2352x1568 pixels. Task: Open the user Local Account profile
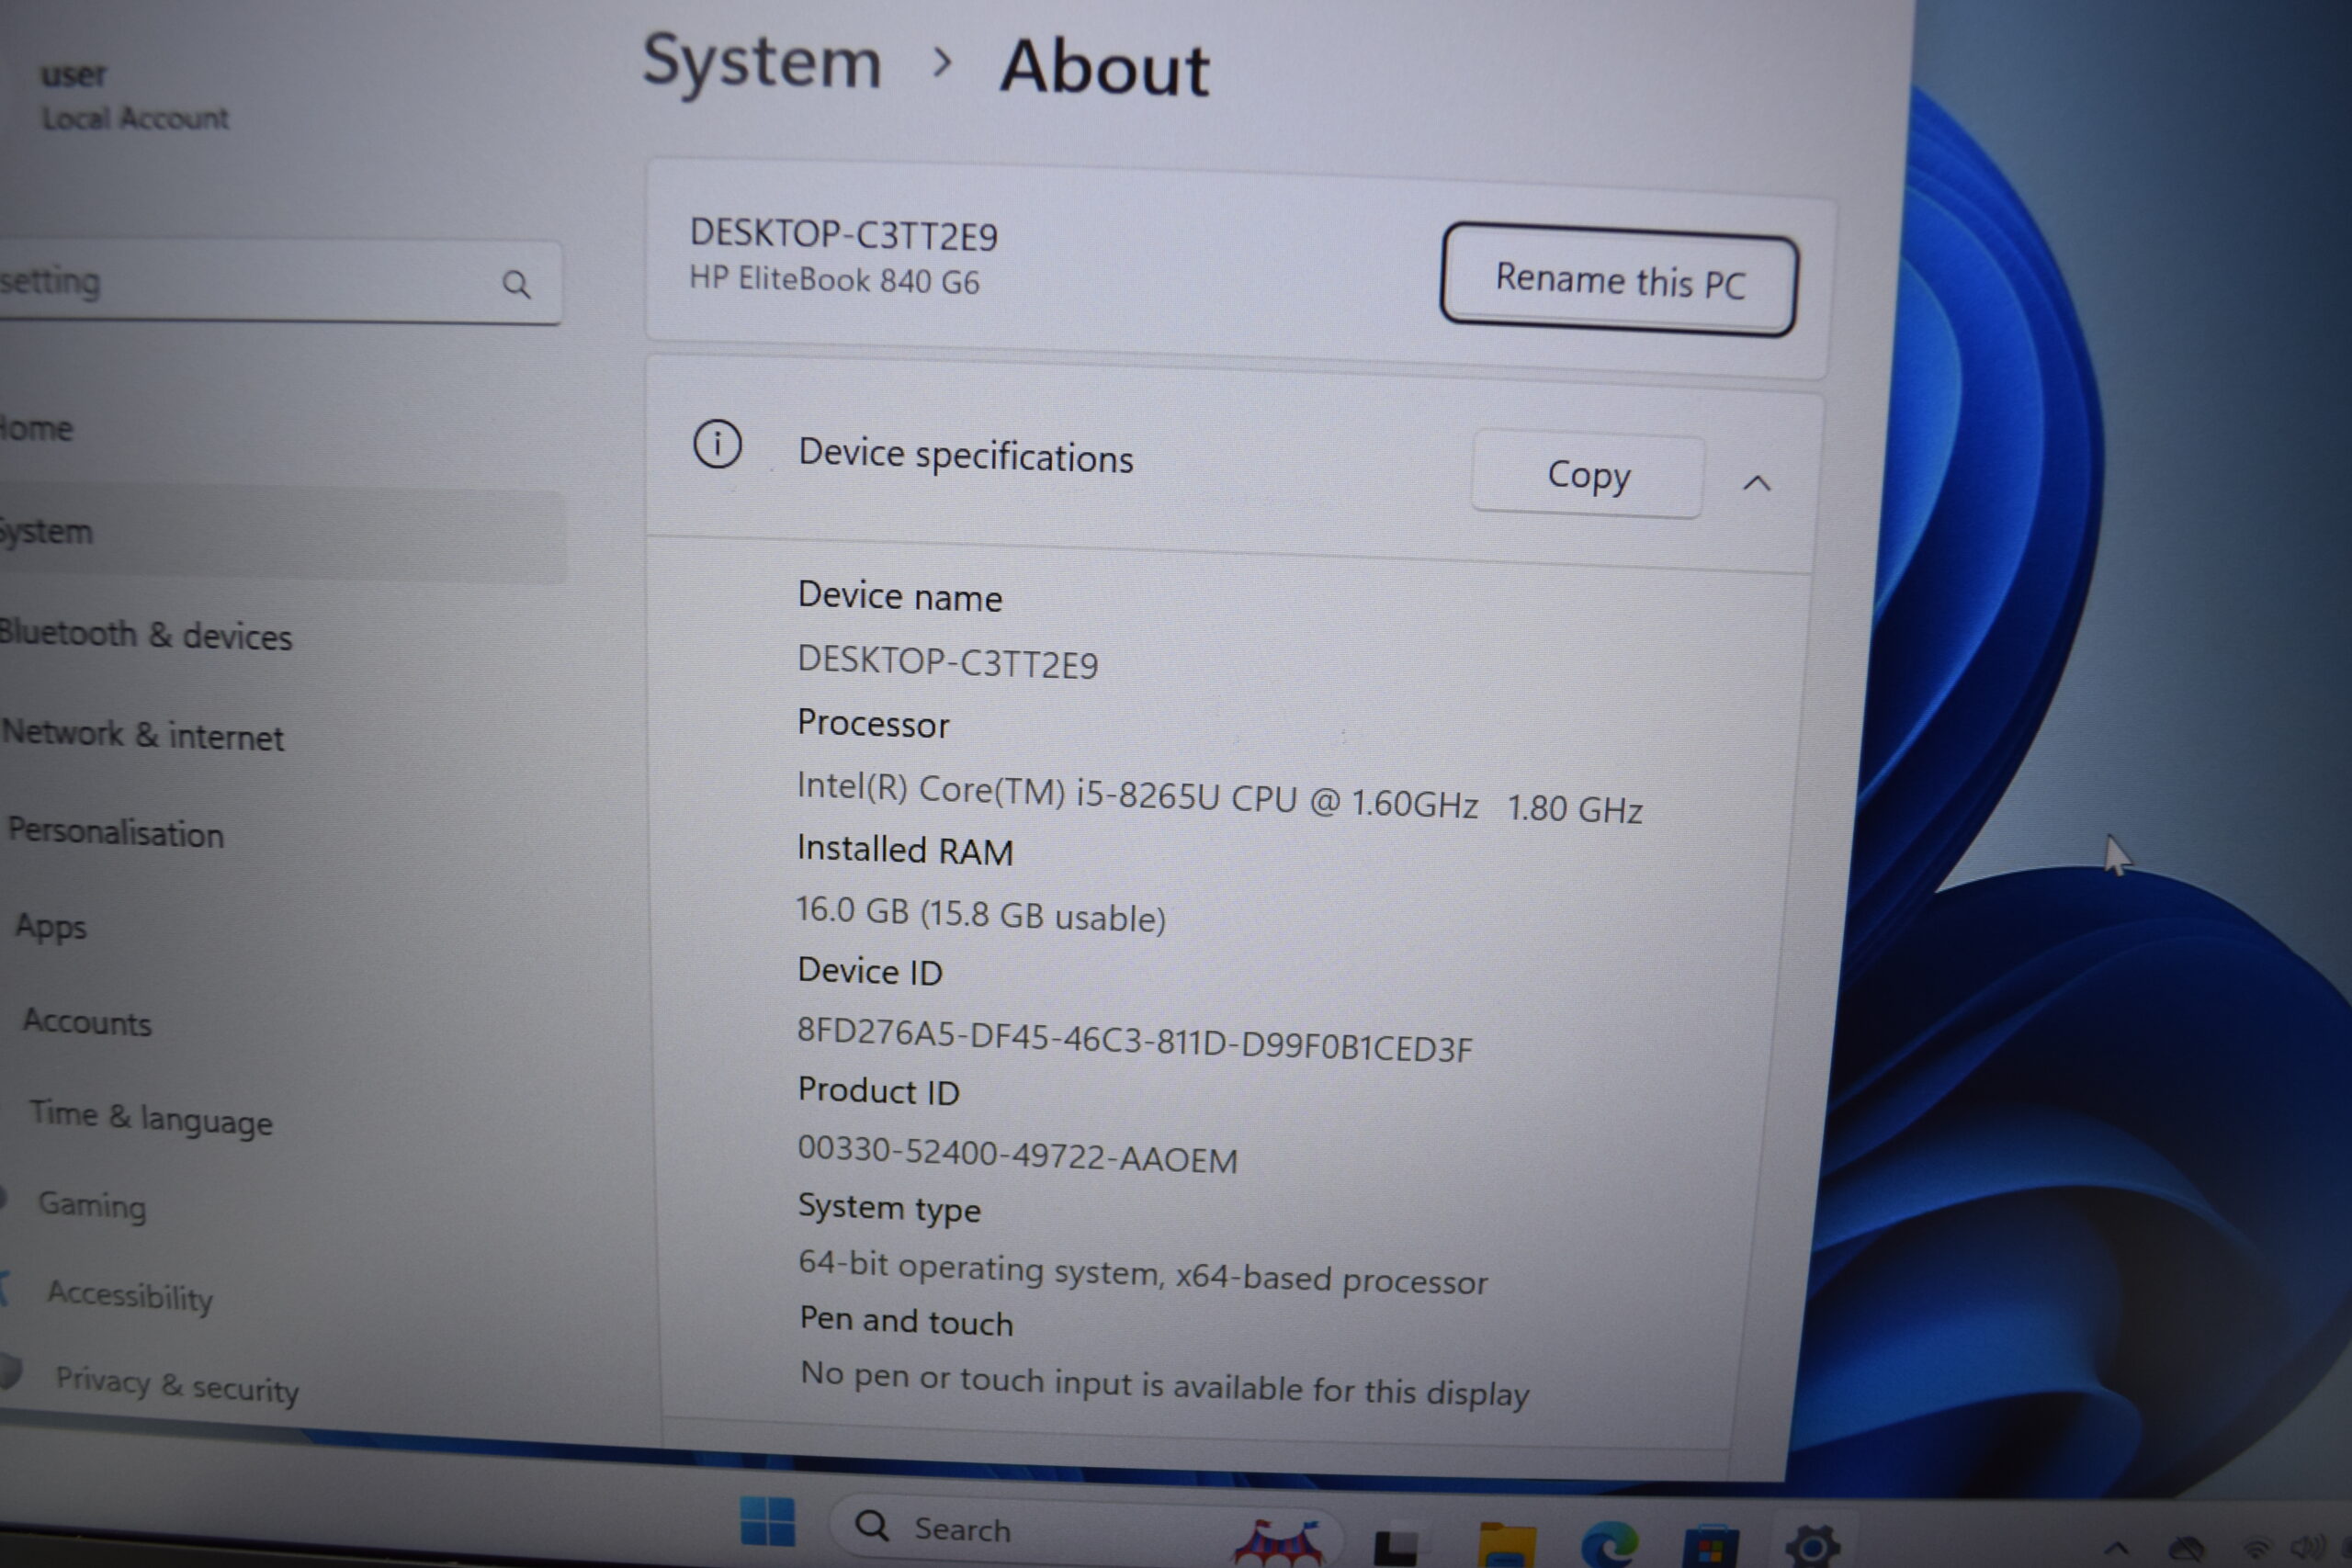coord(134,97)
